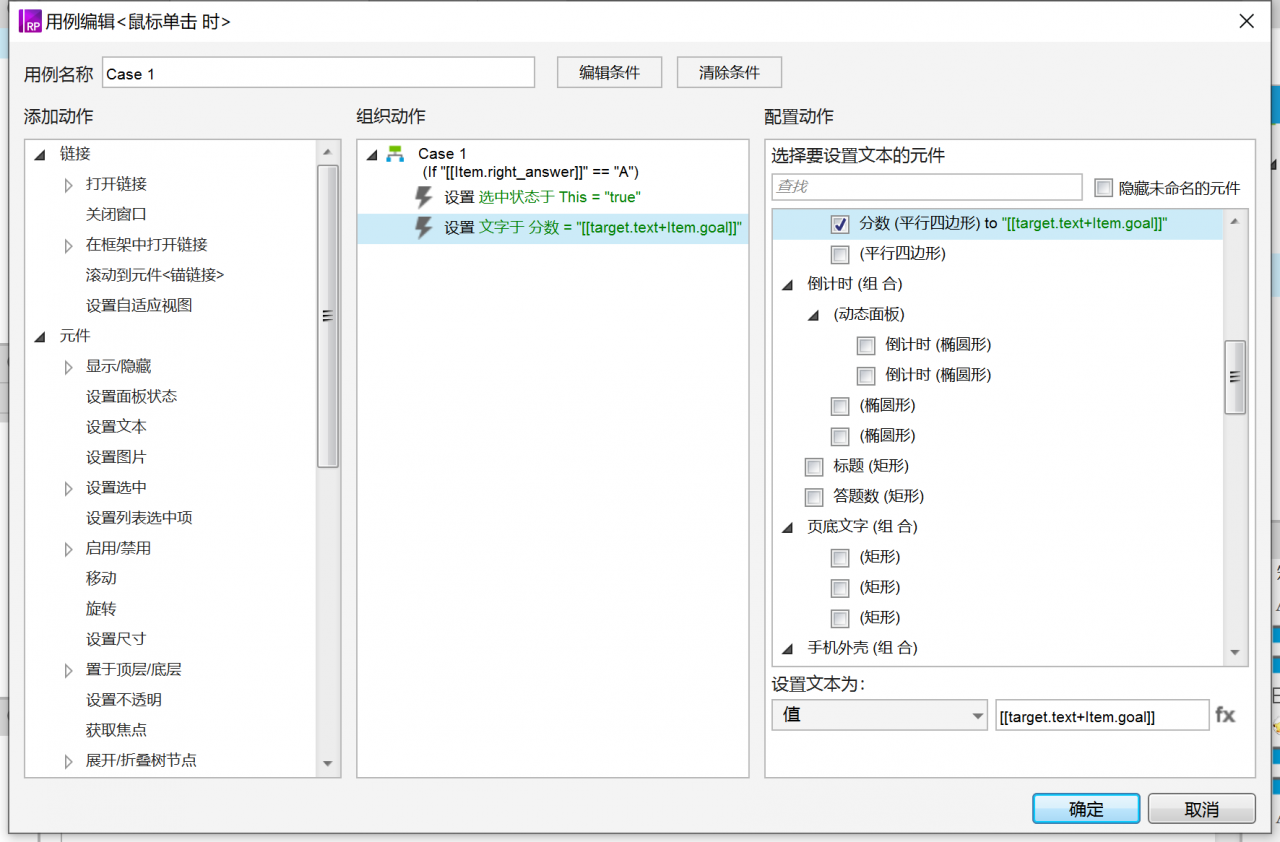Uncheck the 分数 (平行四边形) checkbox
The image size is (1280, 842).
coord(840,224)
